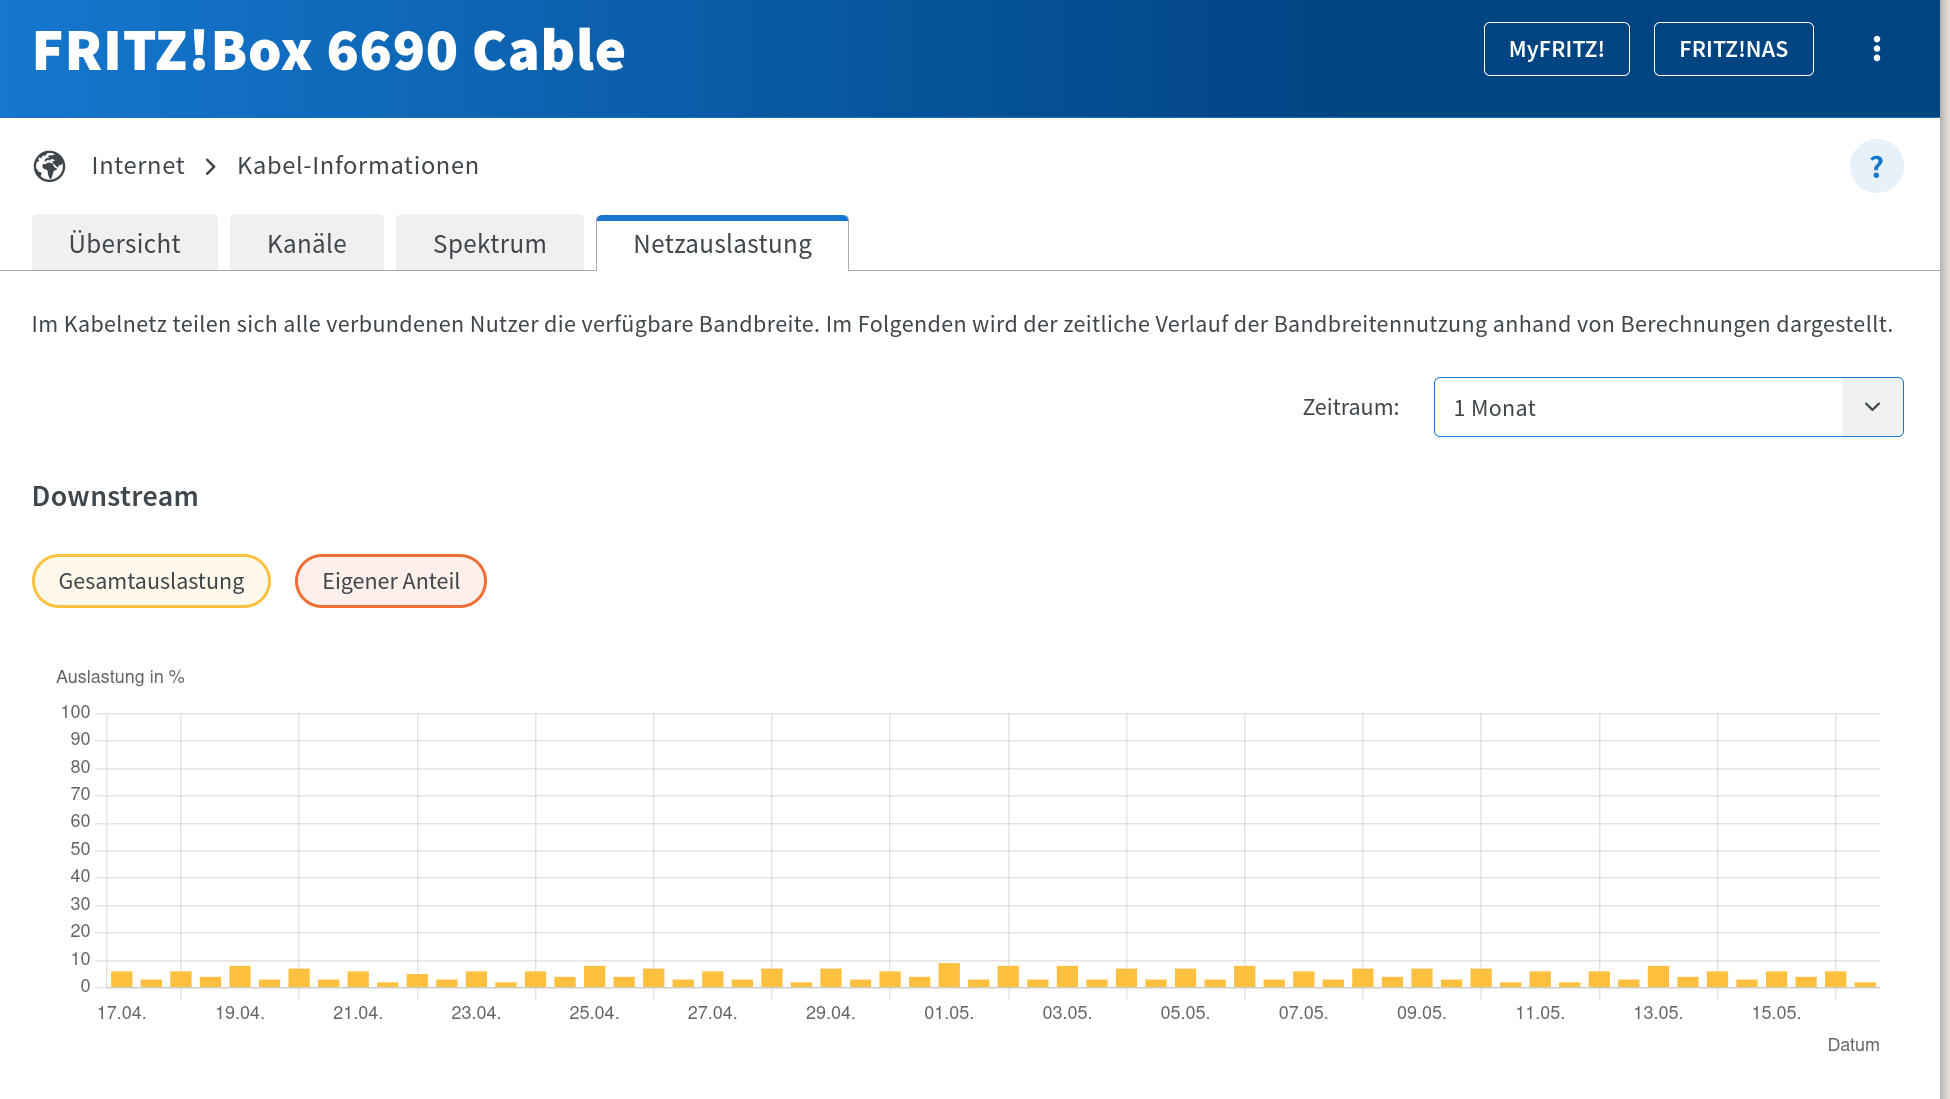This screenshot has width=1950, height=1099.
Task: Click the tallest bar near 01.05.
Action: [949, 975]
